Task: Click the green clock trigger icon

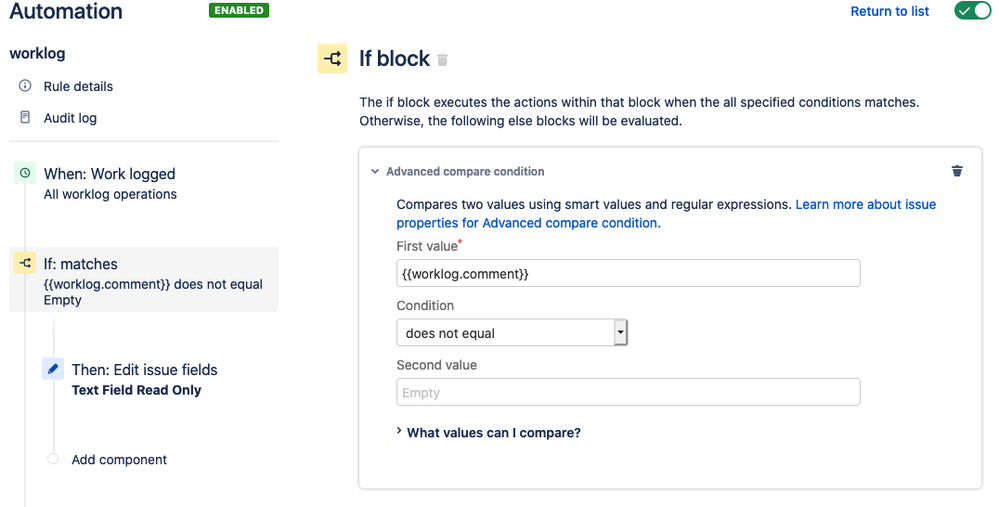Action: tap(25, 173)
